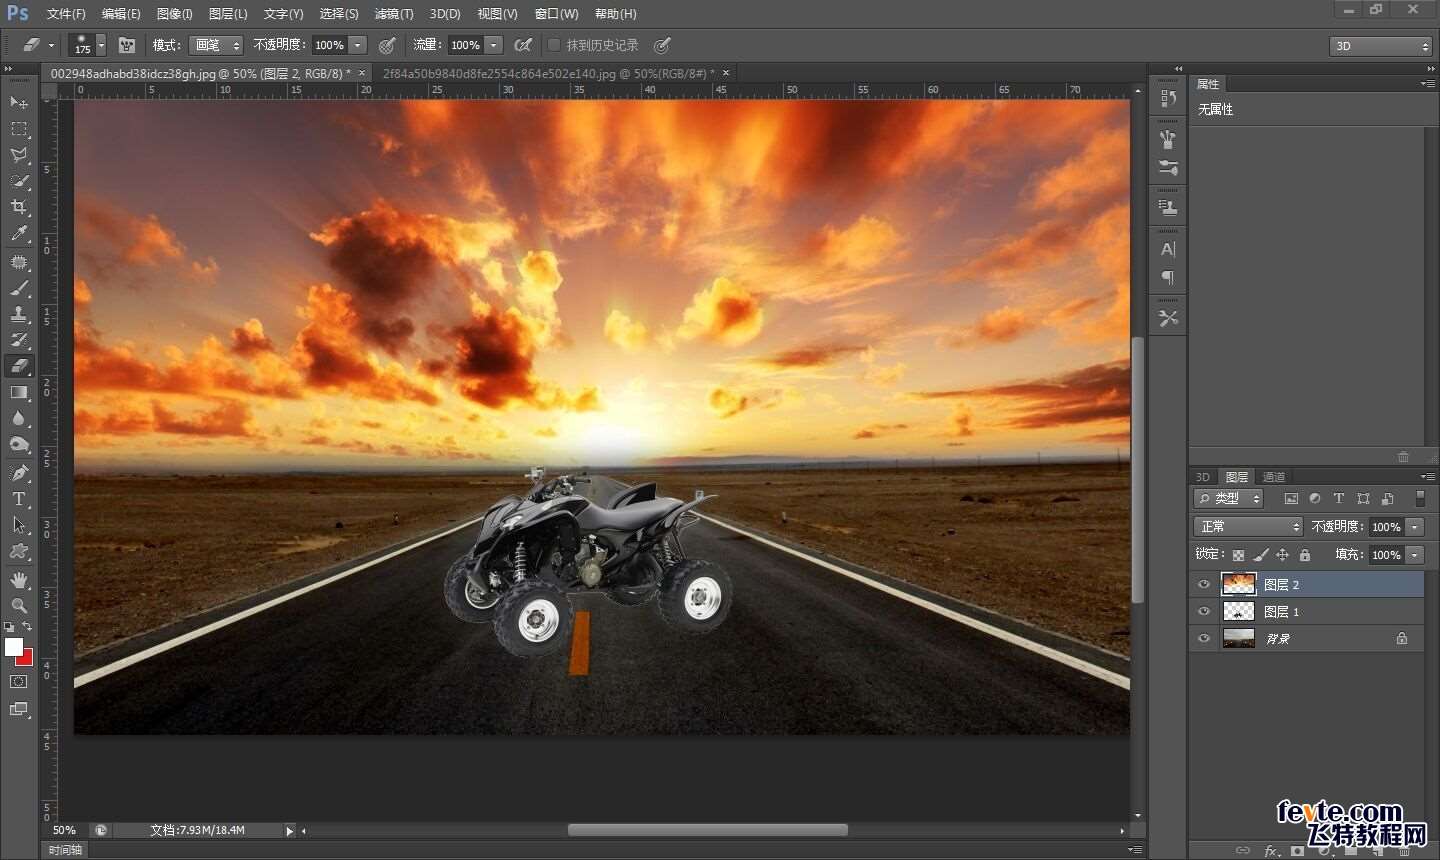
Task: Open brush preset picker arrow
Action: [101, 45]
